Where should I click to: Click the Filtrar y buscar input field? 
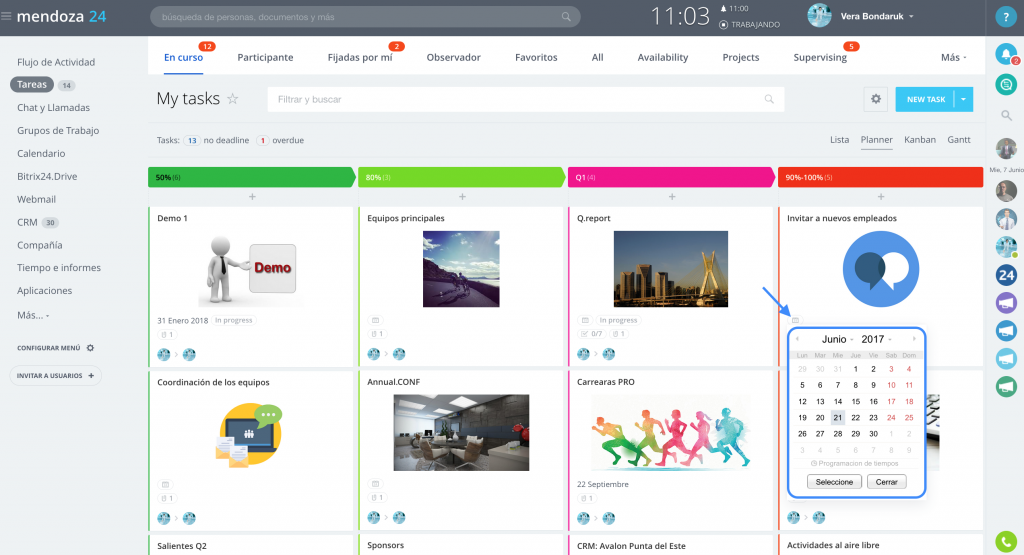[526, 99]
